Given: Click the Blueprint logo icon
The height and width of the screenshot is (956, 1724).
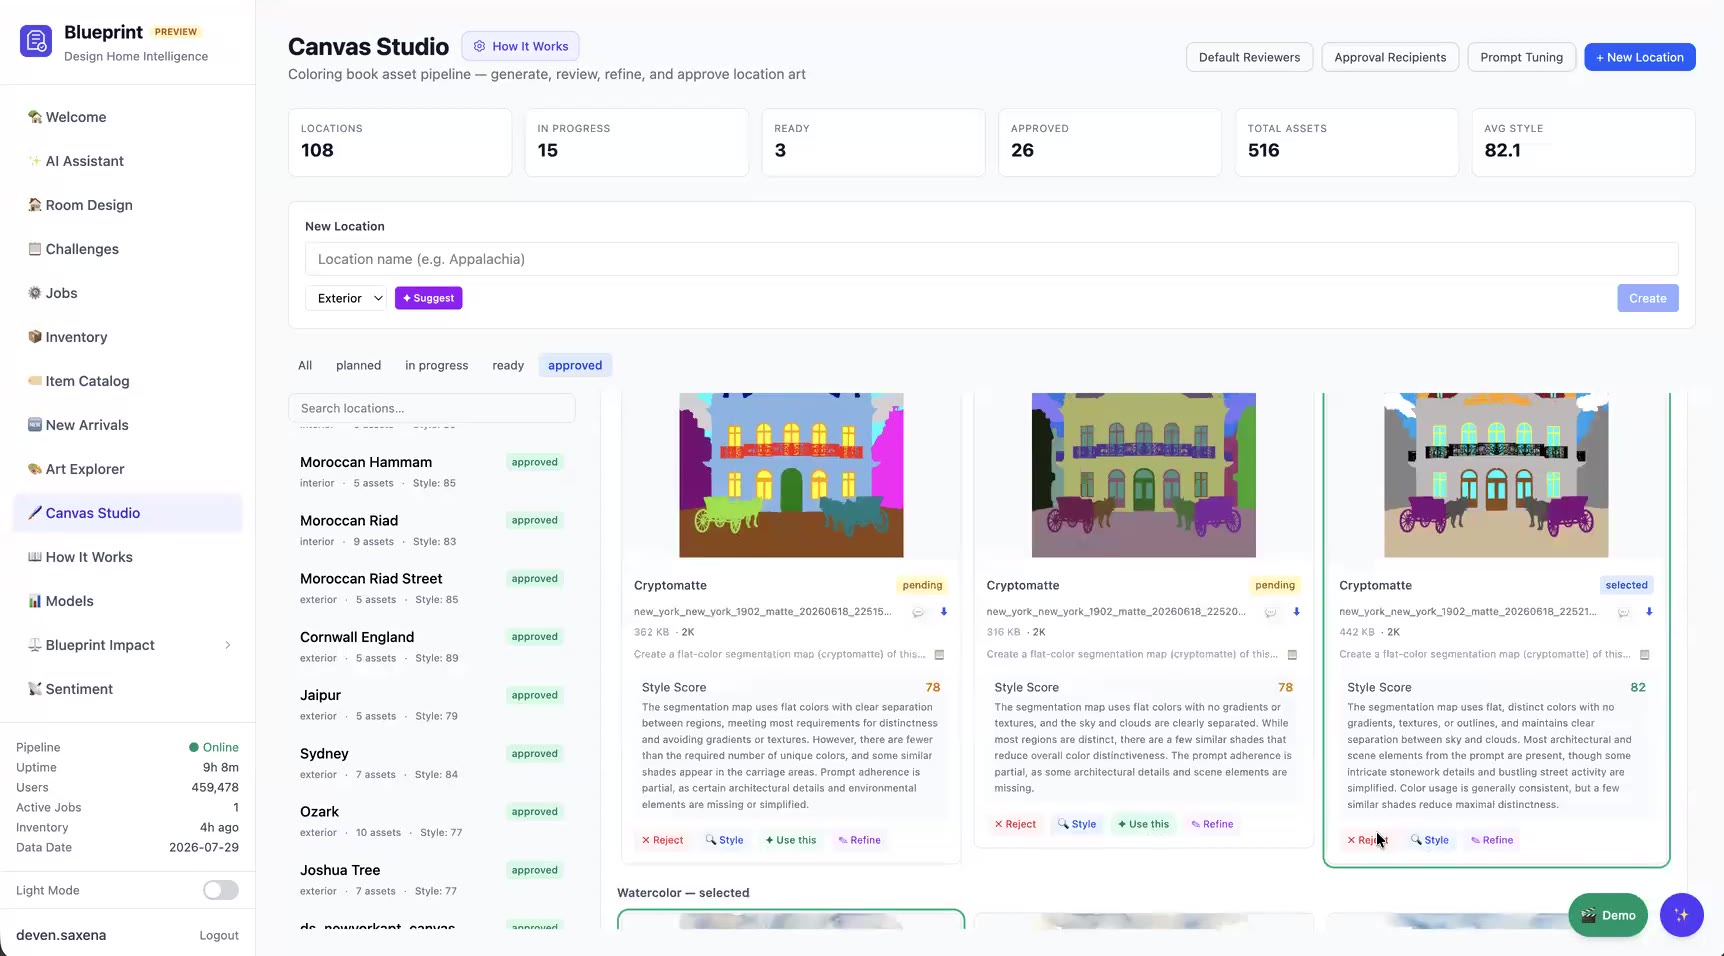Looking at the screenshot, I should [x=36, y=41].
